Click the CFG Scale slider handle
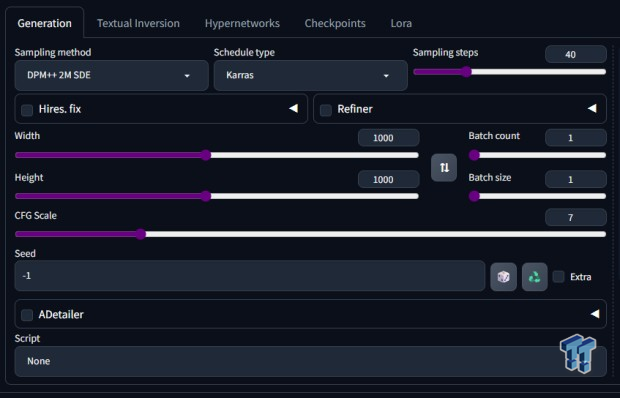620x398 pixels. (140, 234)
